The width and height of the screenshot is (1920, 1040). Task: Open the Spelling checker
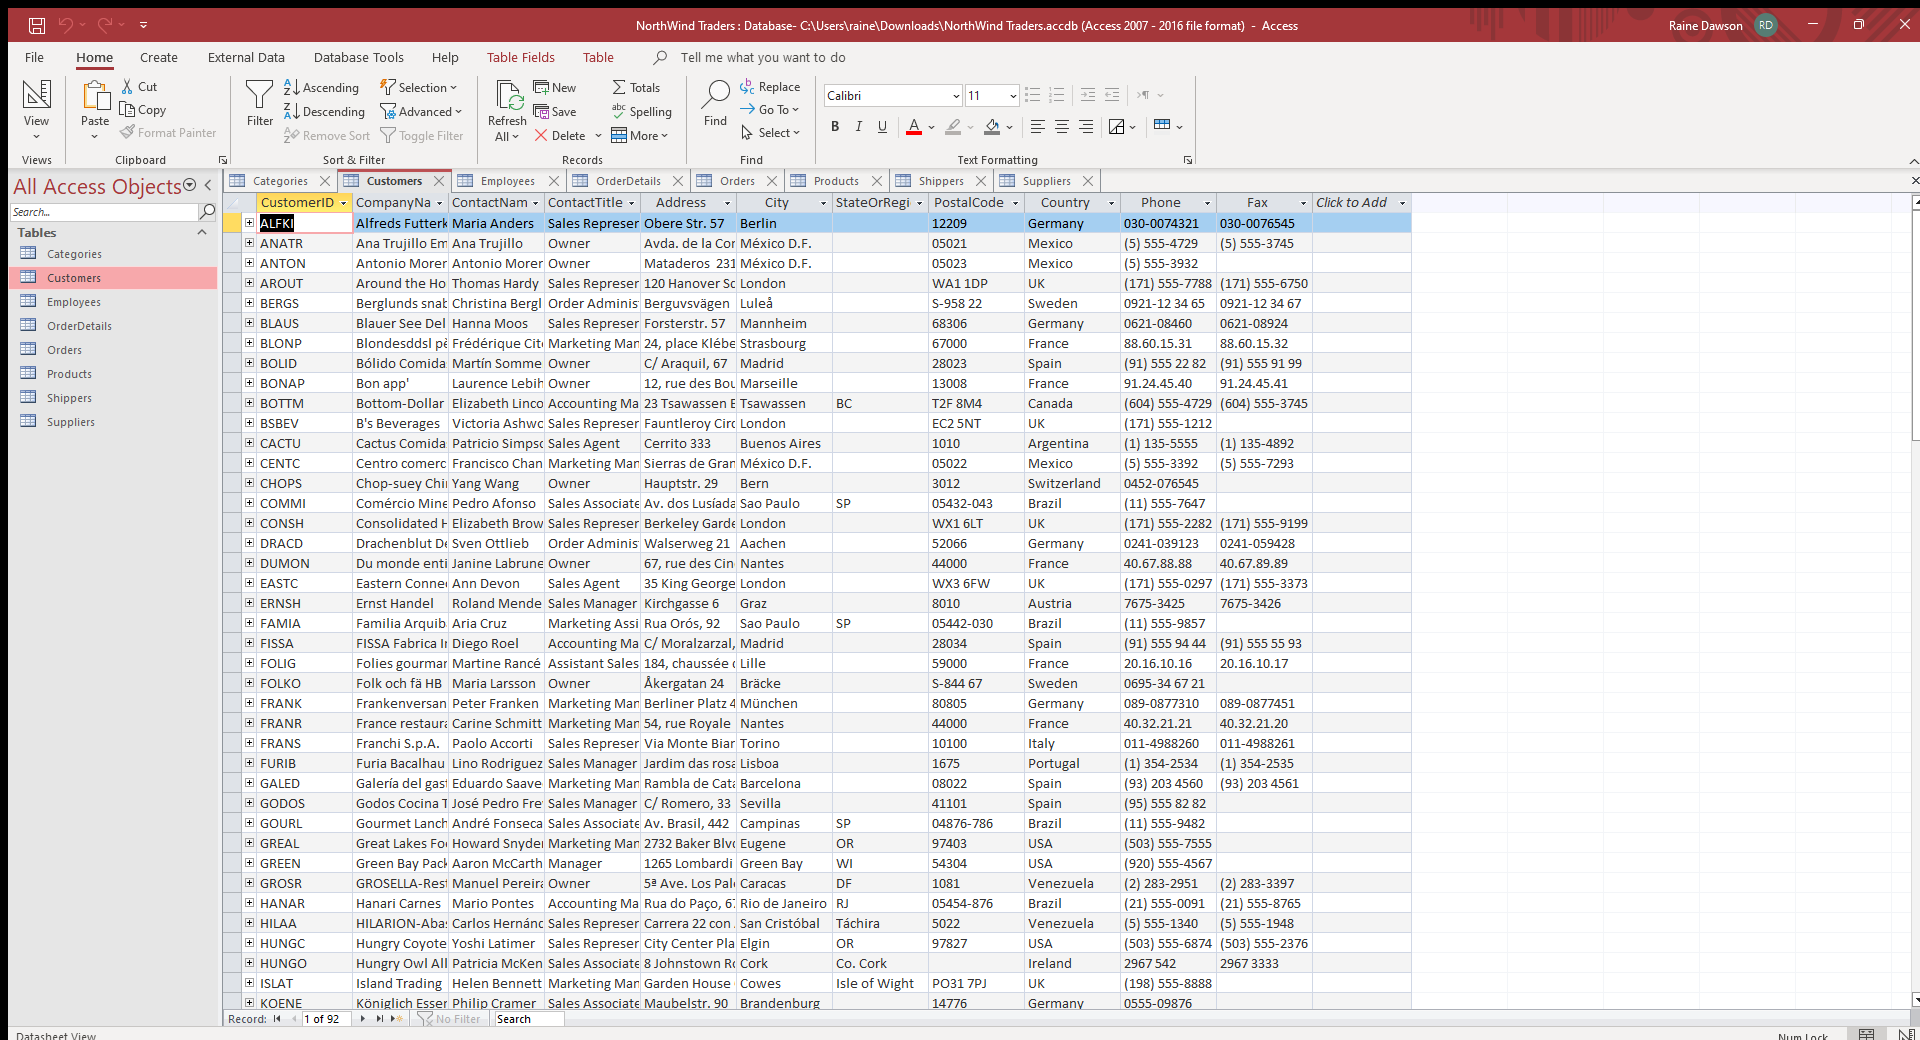(x=642, y=111)
